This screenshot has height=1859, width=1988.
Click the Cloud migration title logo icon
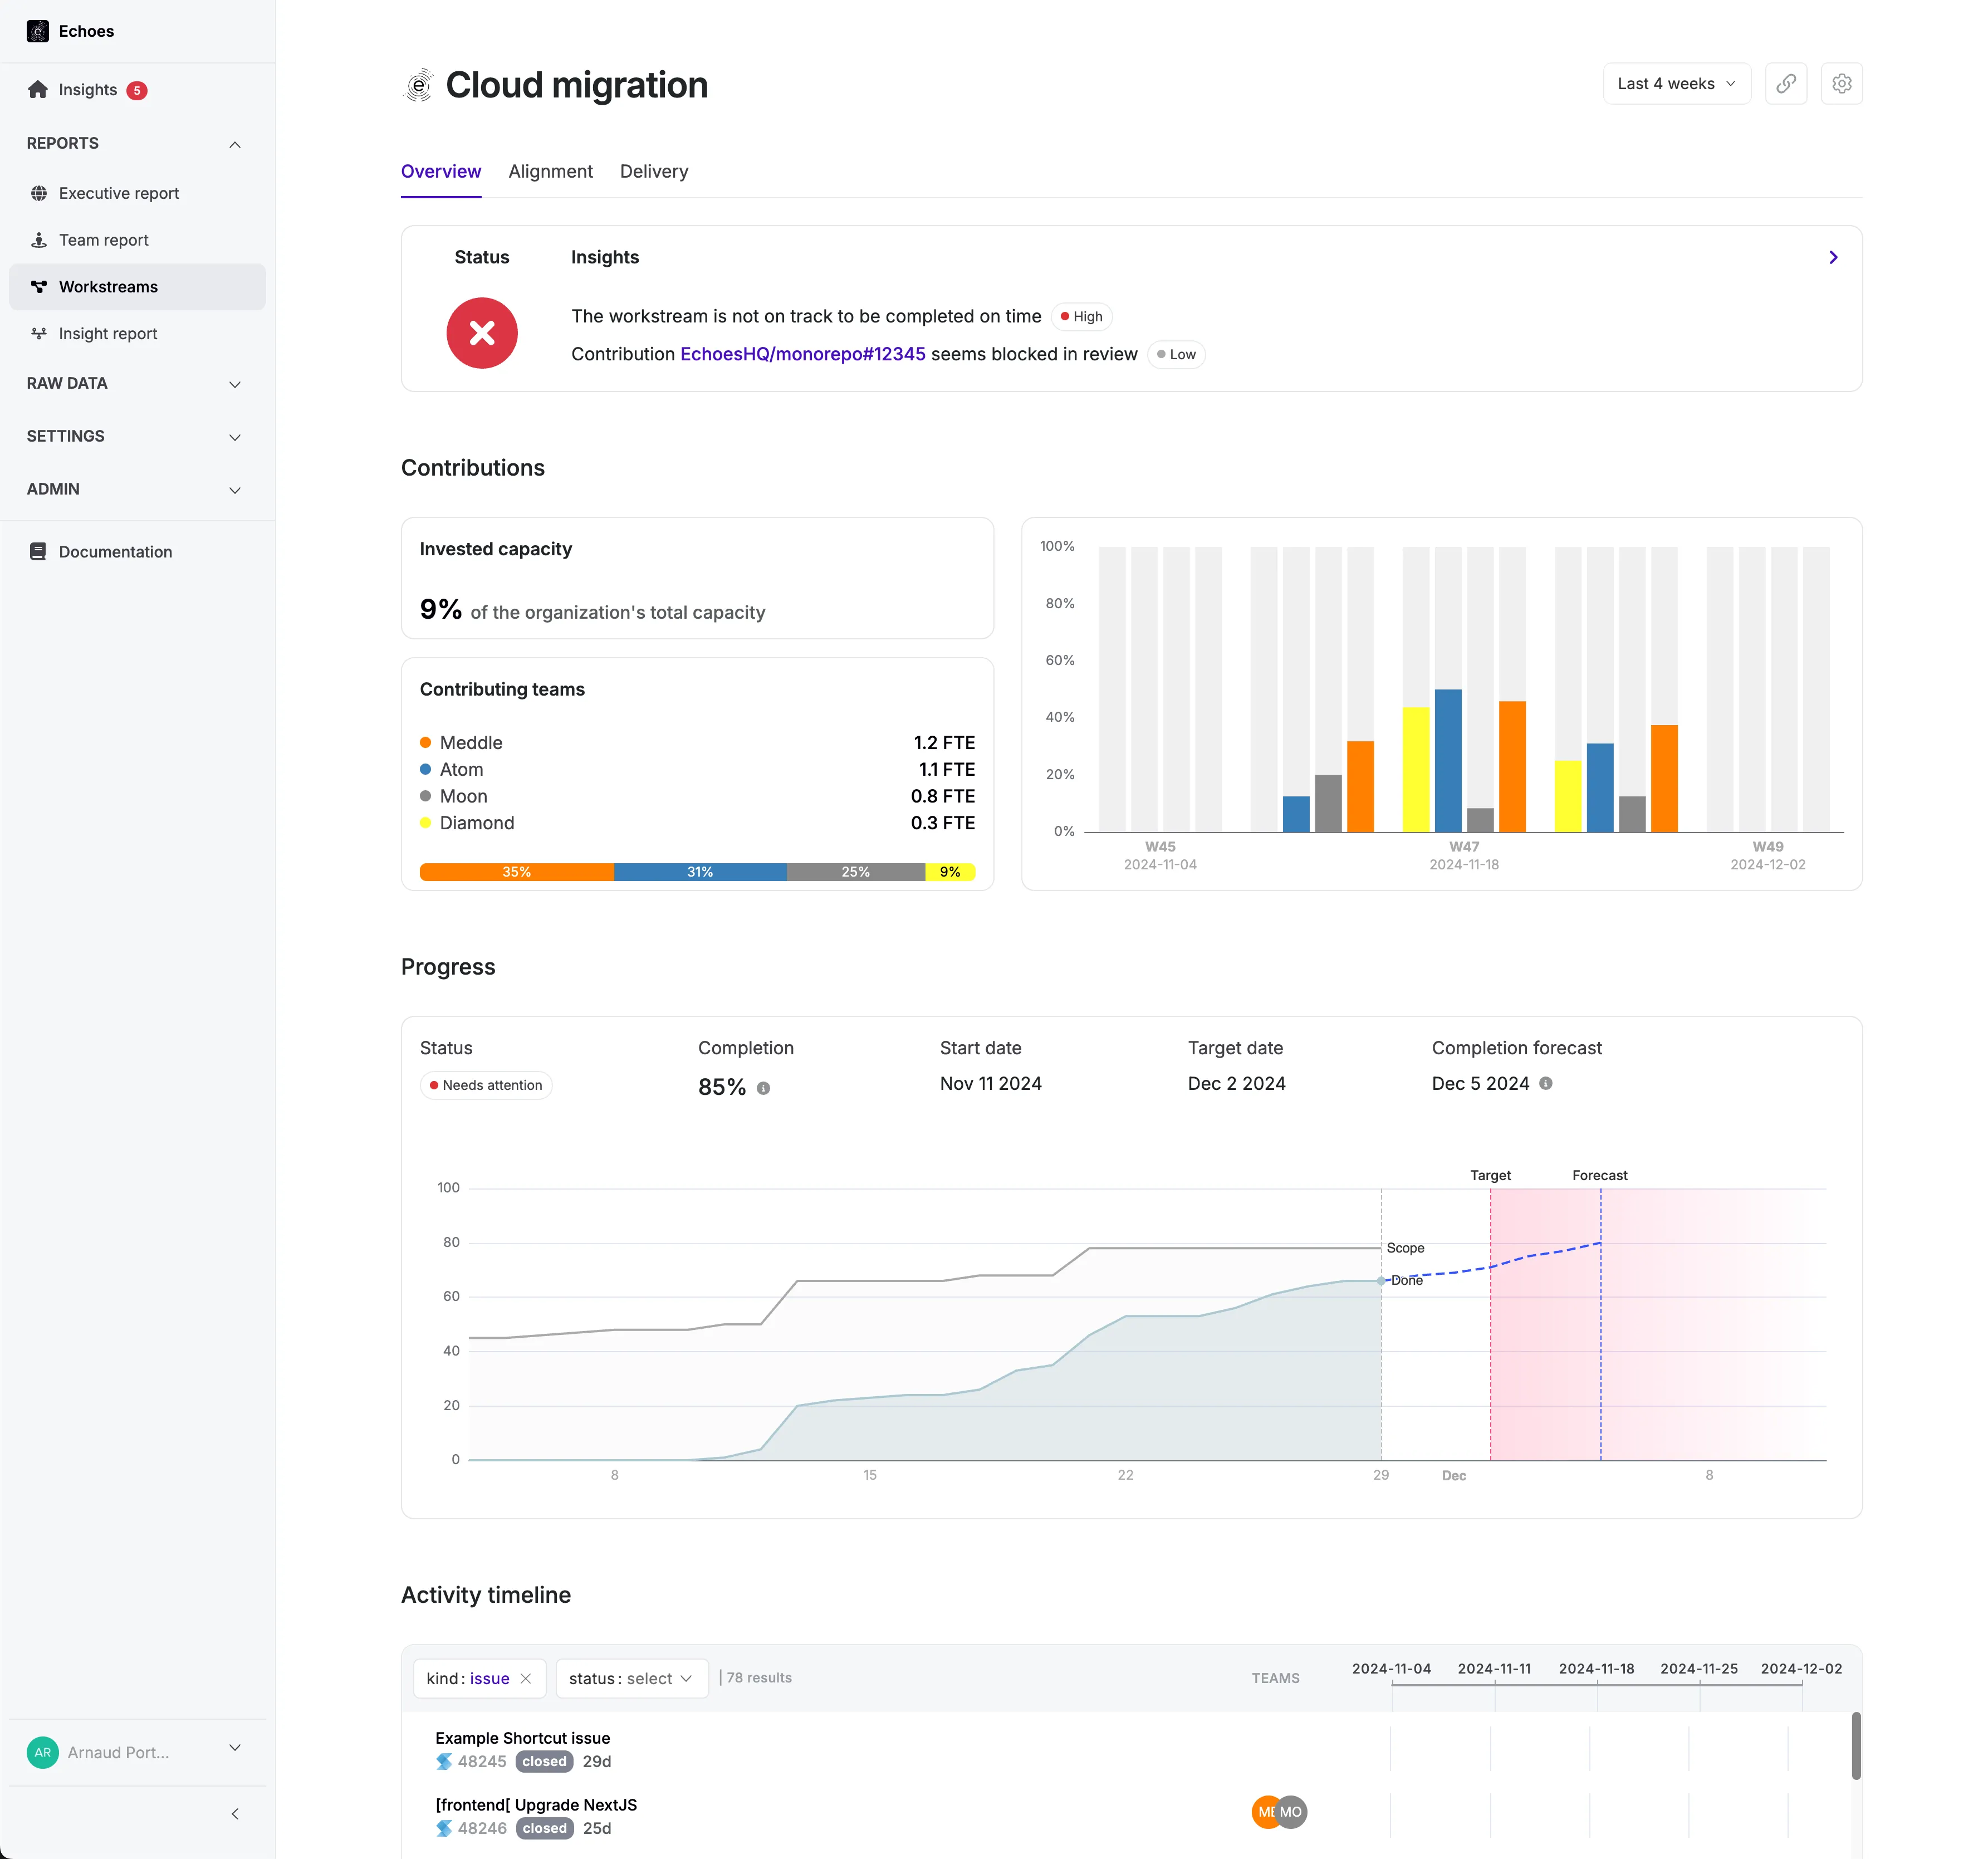(419, 85)
